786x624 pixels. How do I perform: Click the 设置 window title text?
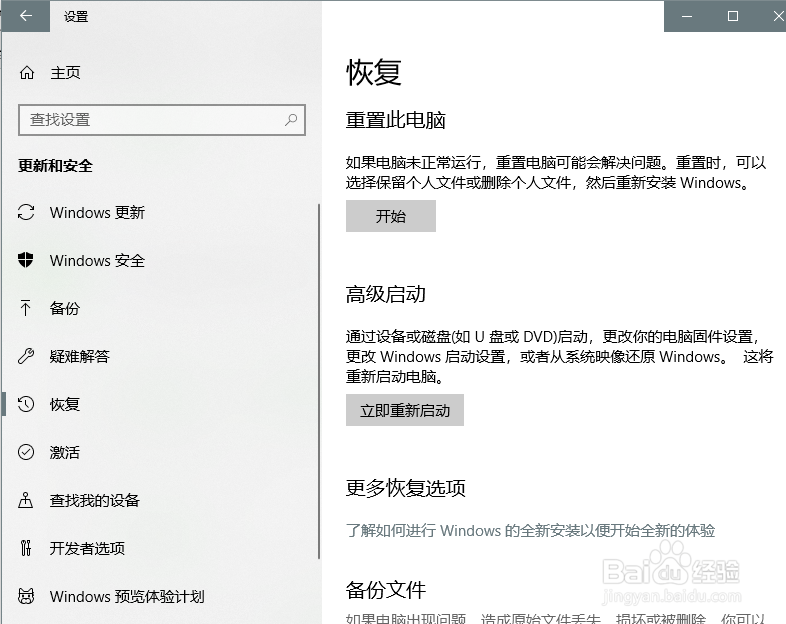click(x=76, y=17)
